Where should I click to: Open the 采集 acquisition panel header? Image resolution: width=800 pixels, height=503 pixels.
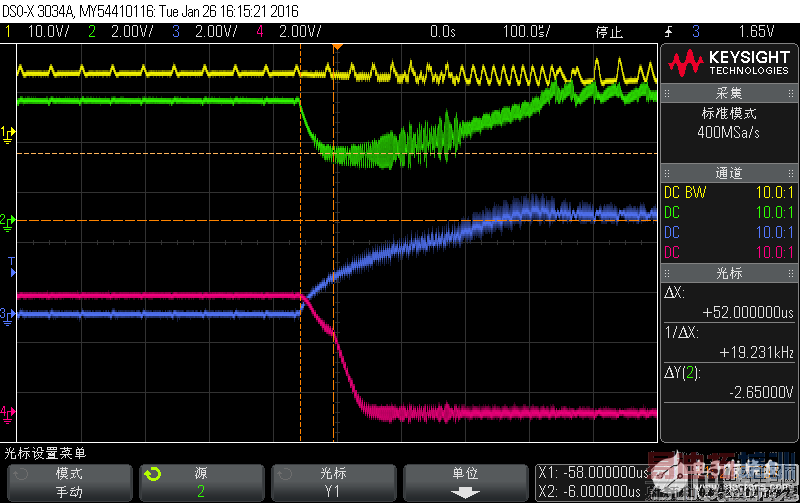[x=729, y=93]
